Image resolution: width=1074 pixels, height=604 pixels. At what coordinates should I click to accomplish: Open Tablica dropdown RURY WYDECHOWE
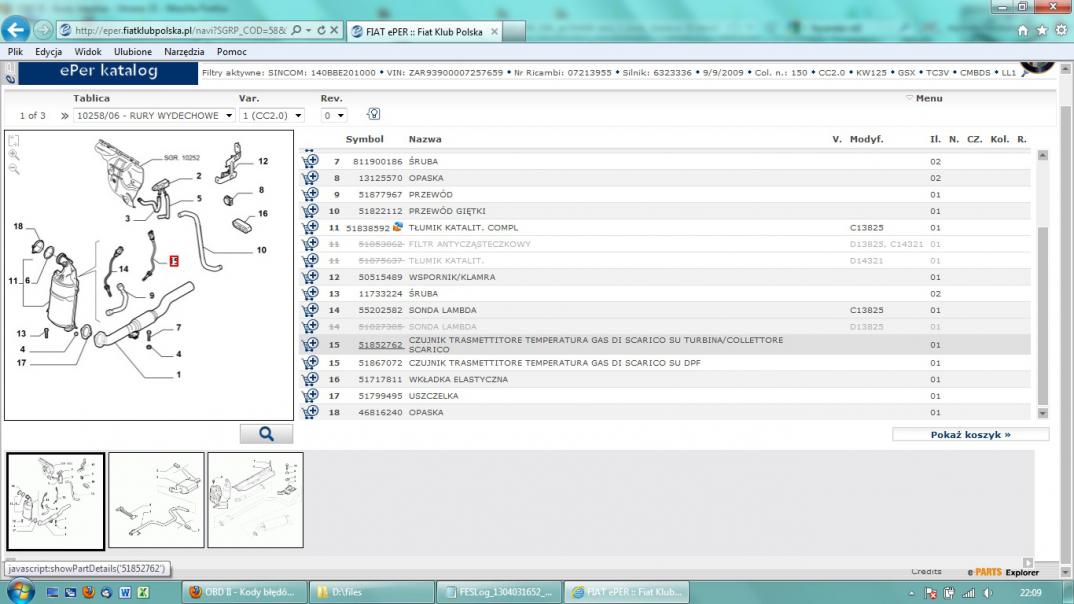(154, 115)
